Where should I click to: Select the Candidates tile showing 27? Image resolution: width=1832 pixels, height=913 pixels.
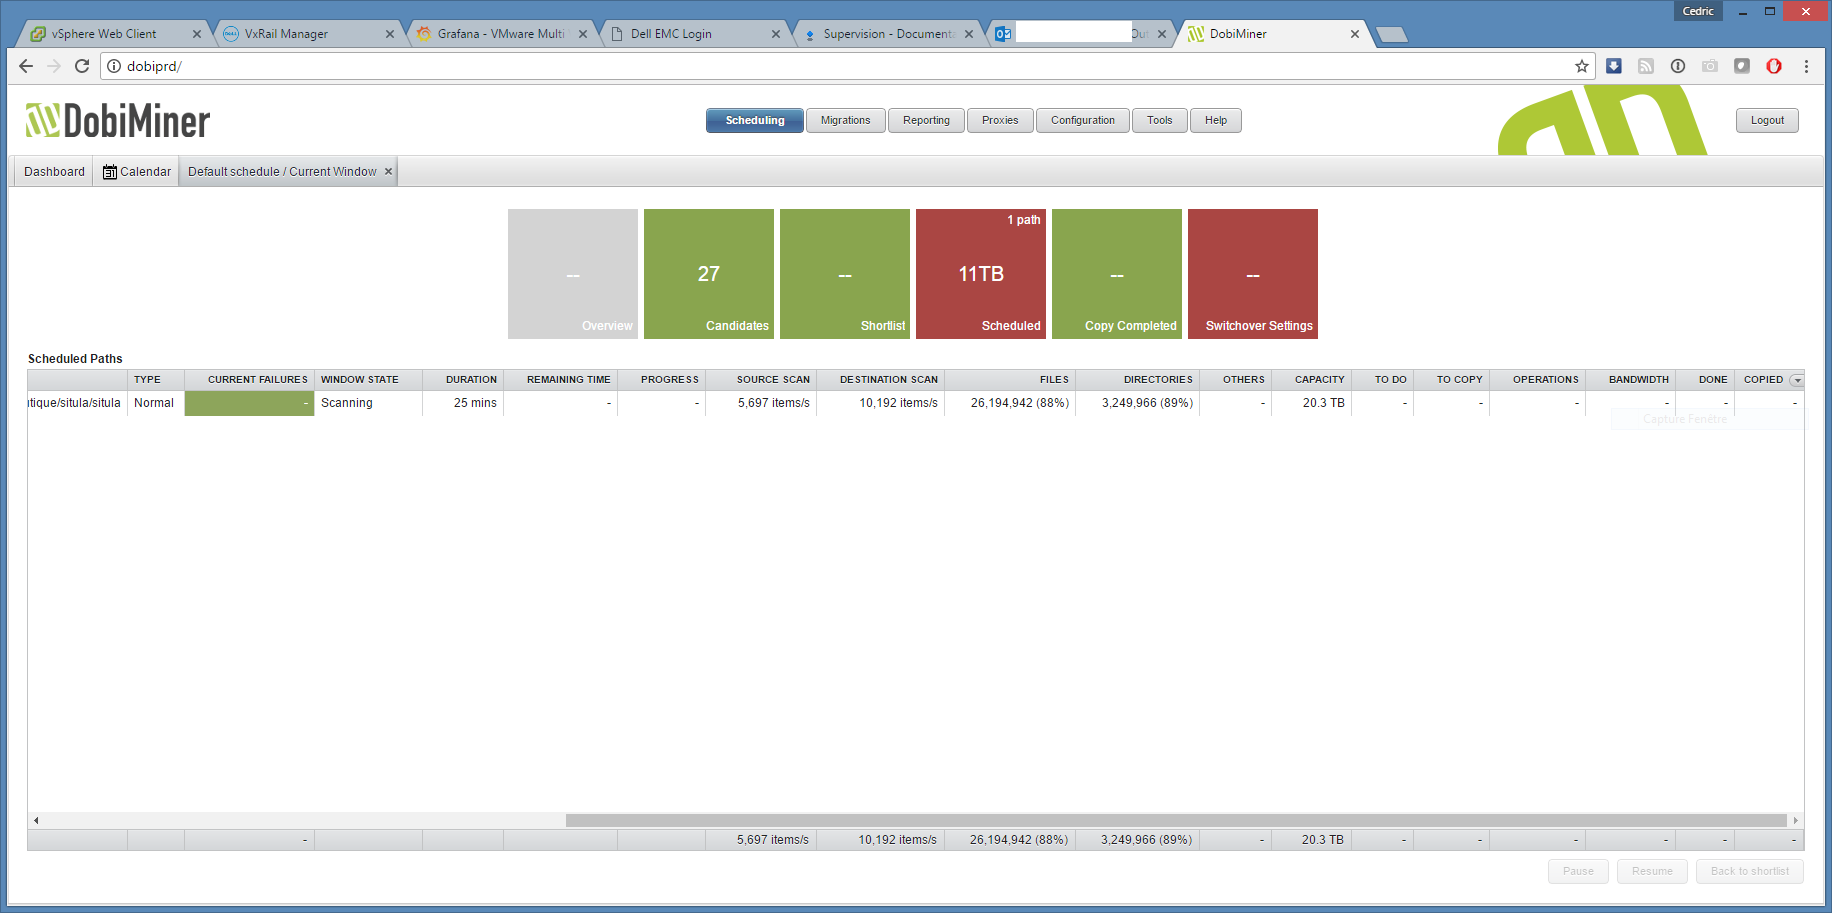[x=709, y=274]
